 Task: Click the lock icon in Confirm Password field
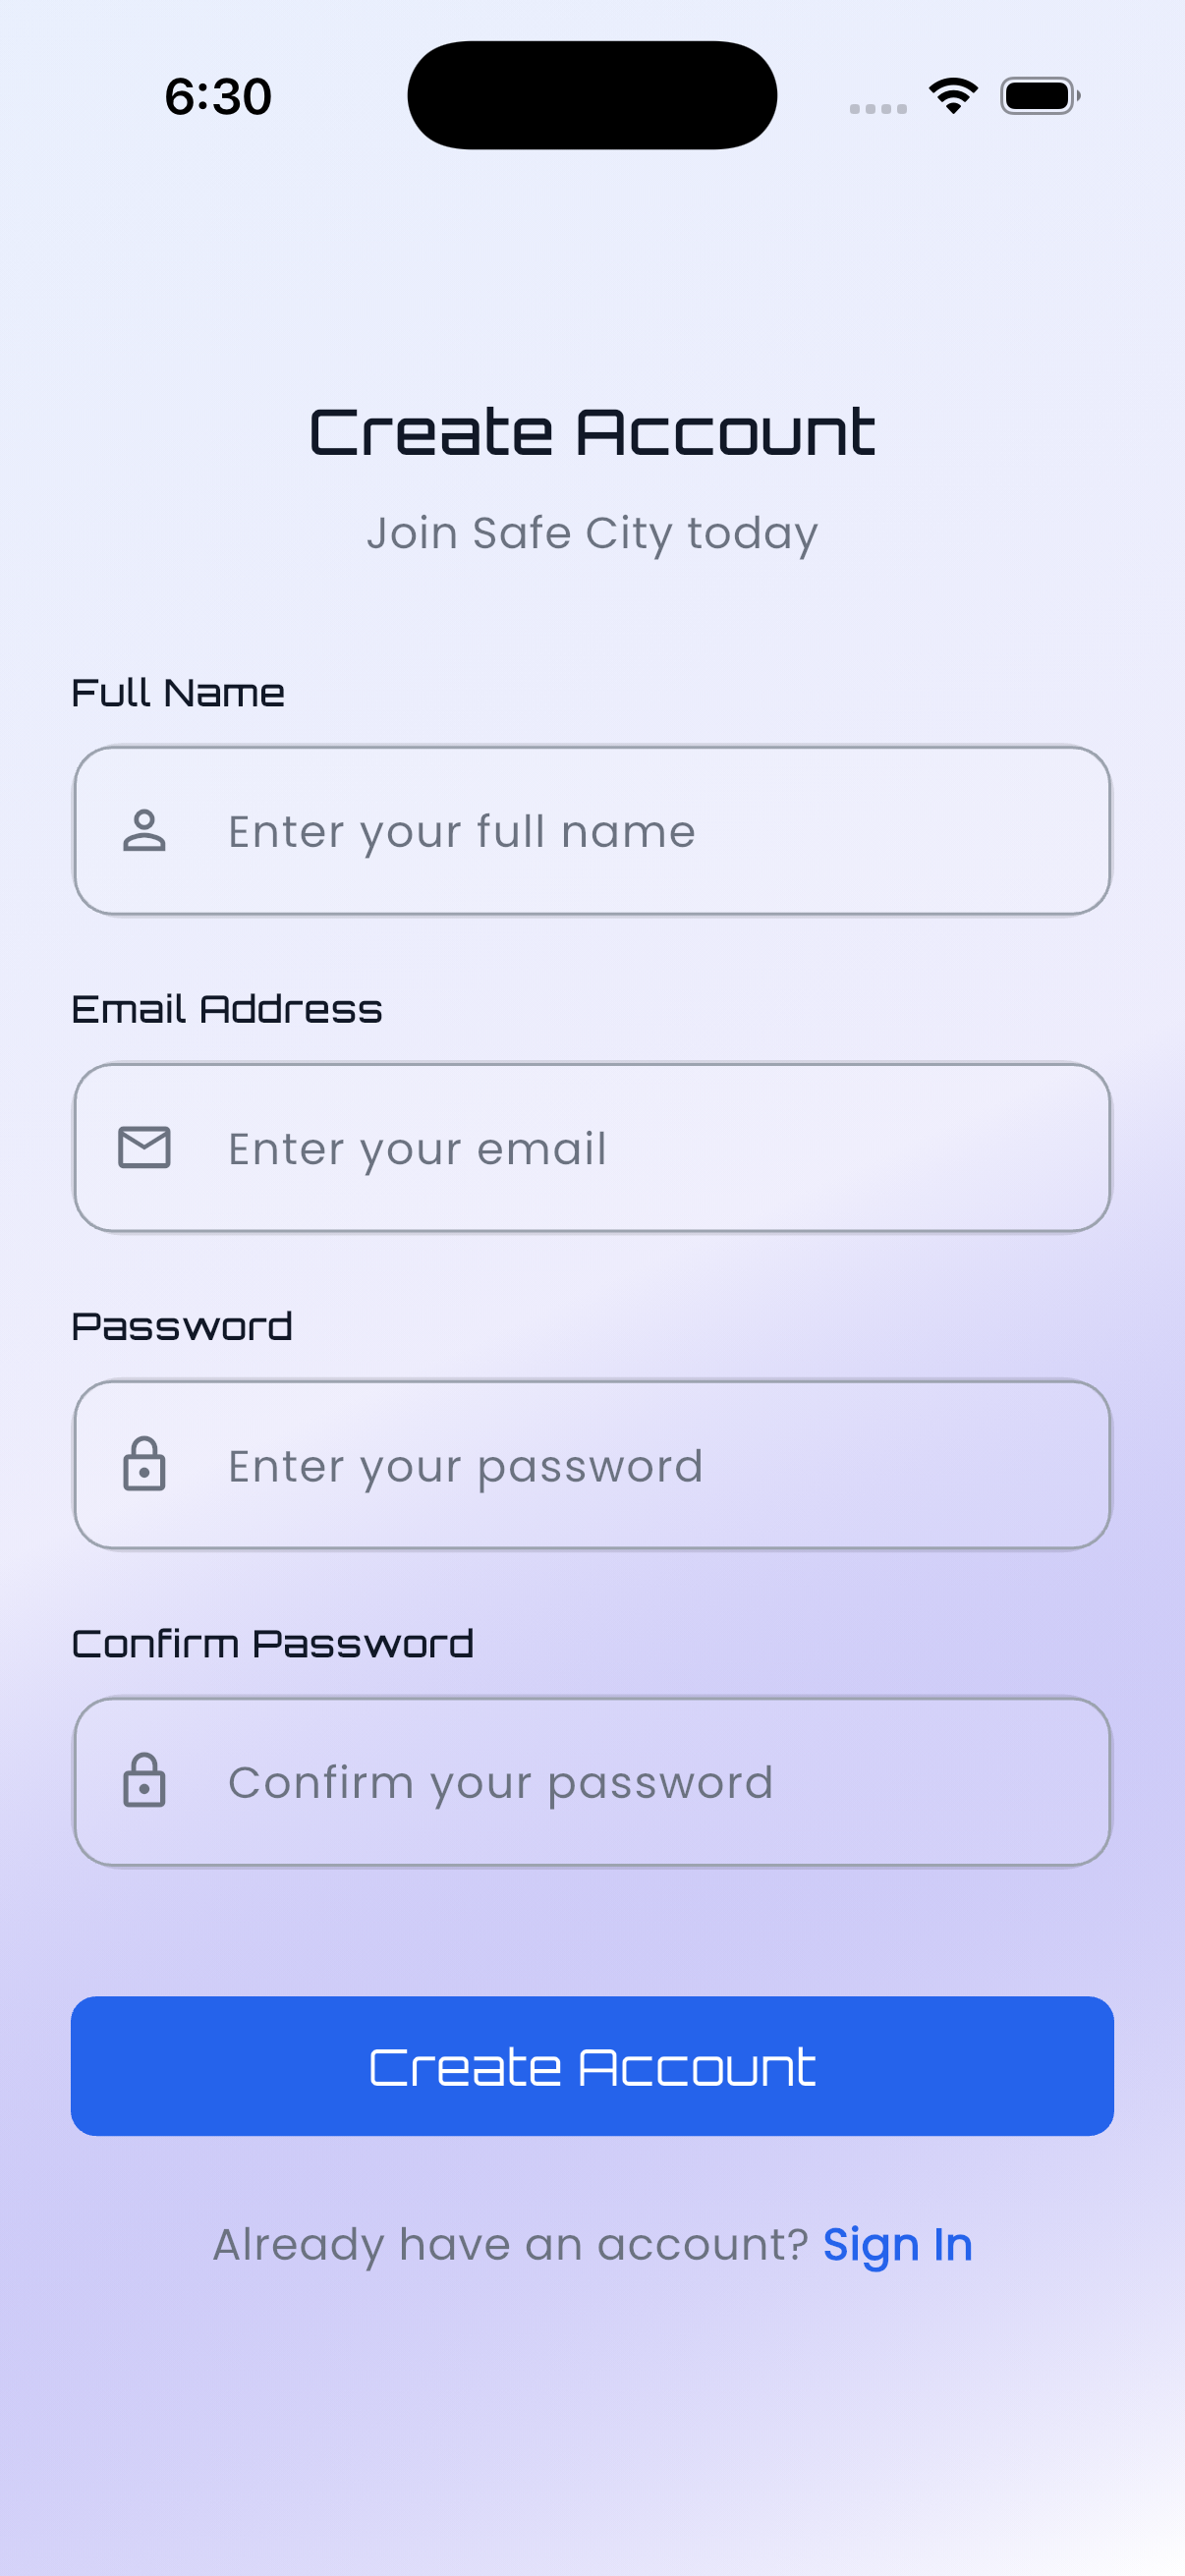(144, 1781)
